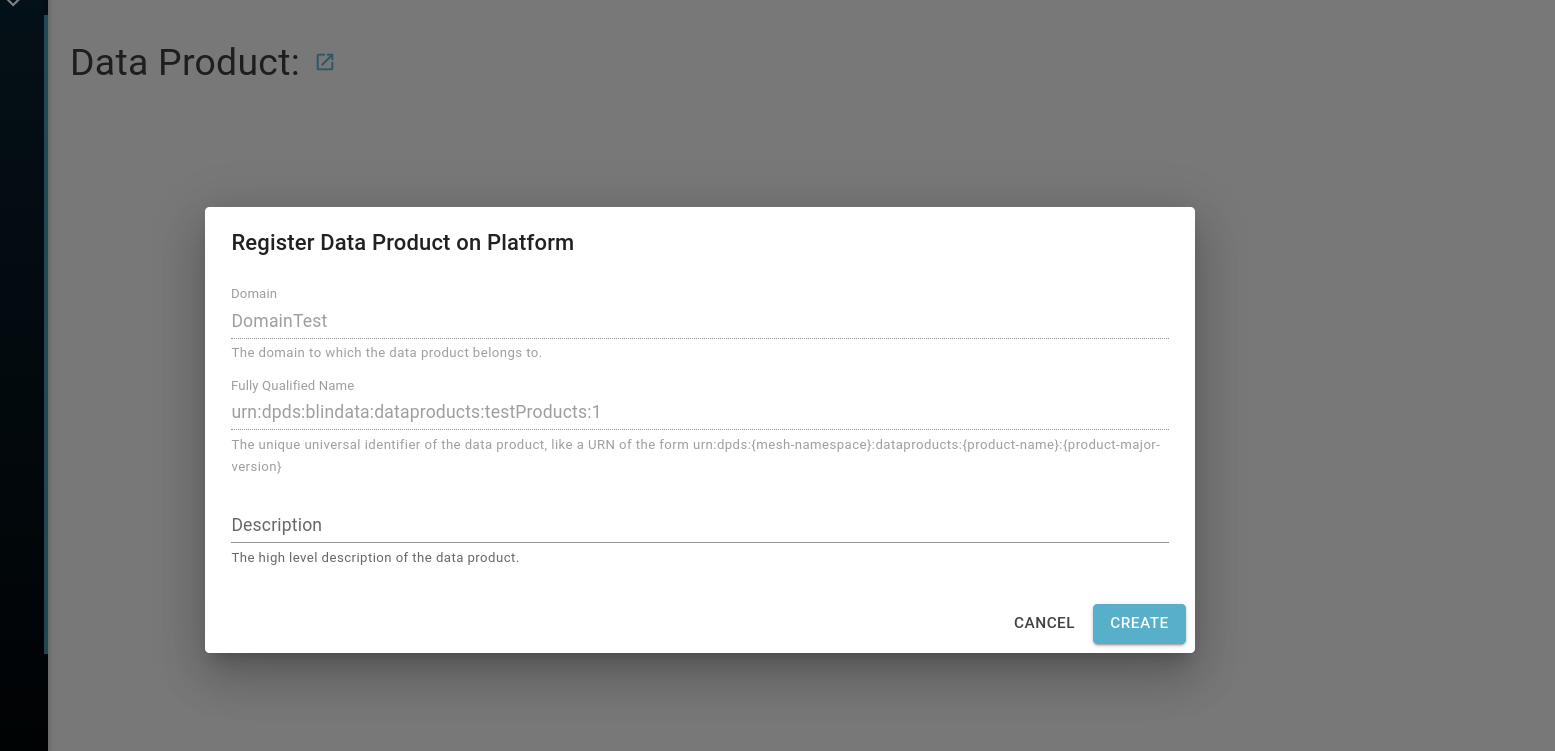Select the Fully Qualified Name field
The height and width of the screenshot is (751, 1555).
tap(700, 412)
